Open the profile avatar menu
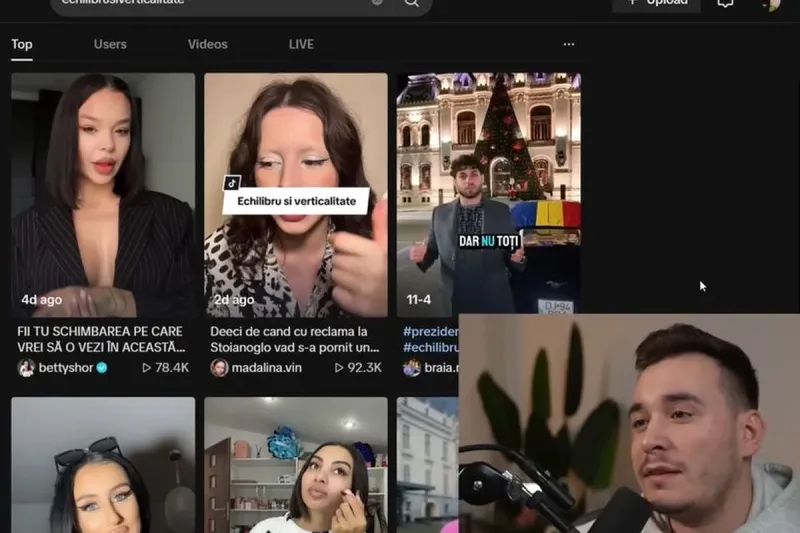This screenshot has height=533, width=800. click(769, 4)
